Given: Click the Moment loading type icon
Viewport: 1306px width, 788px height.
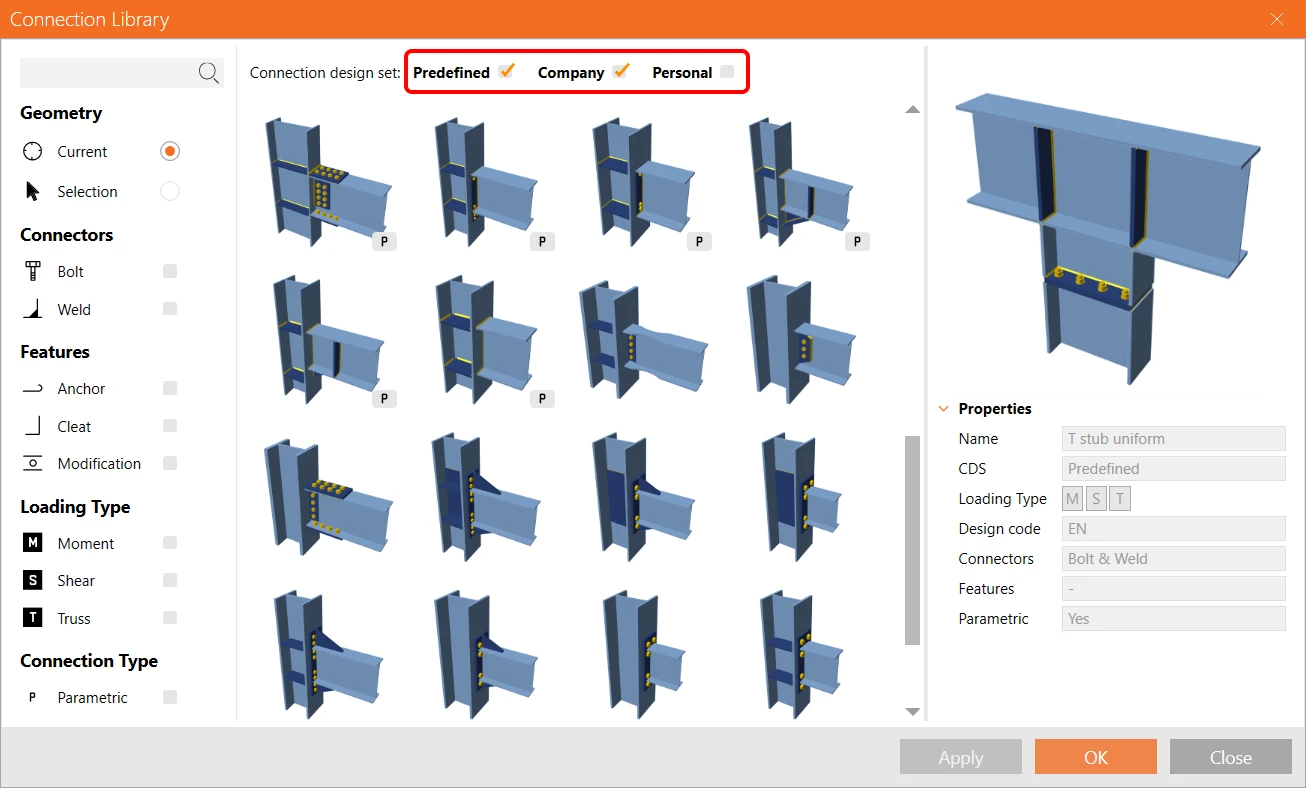Looking at the screenshot, I should coord(33,543).
